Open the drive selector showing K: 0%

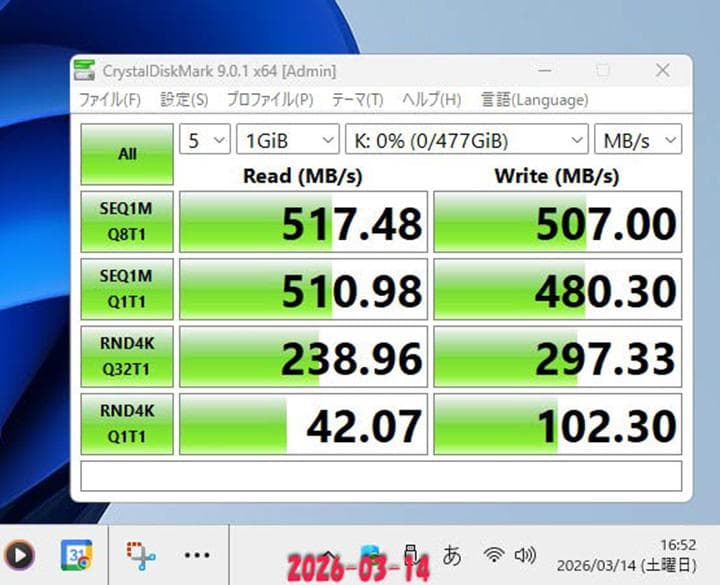click(x=467, y=140)
